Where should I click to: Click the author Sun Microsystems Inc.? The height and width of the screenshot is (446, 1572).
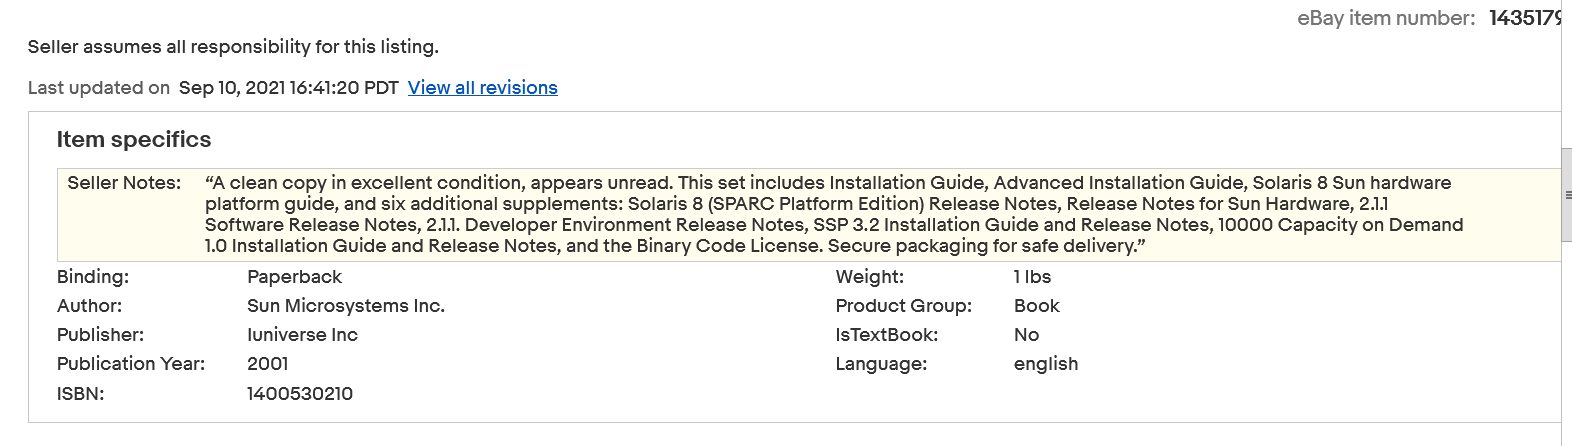pyautogui.click(x=345, y=306)
